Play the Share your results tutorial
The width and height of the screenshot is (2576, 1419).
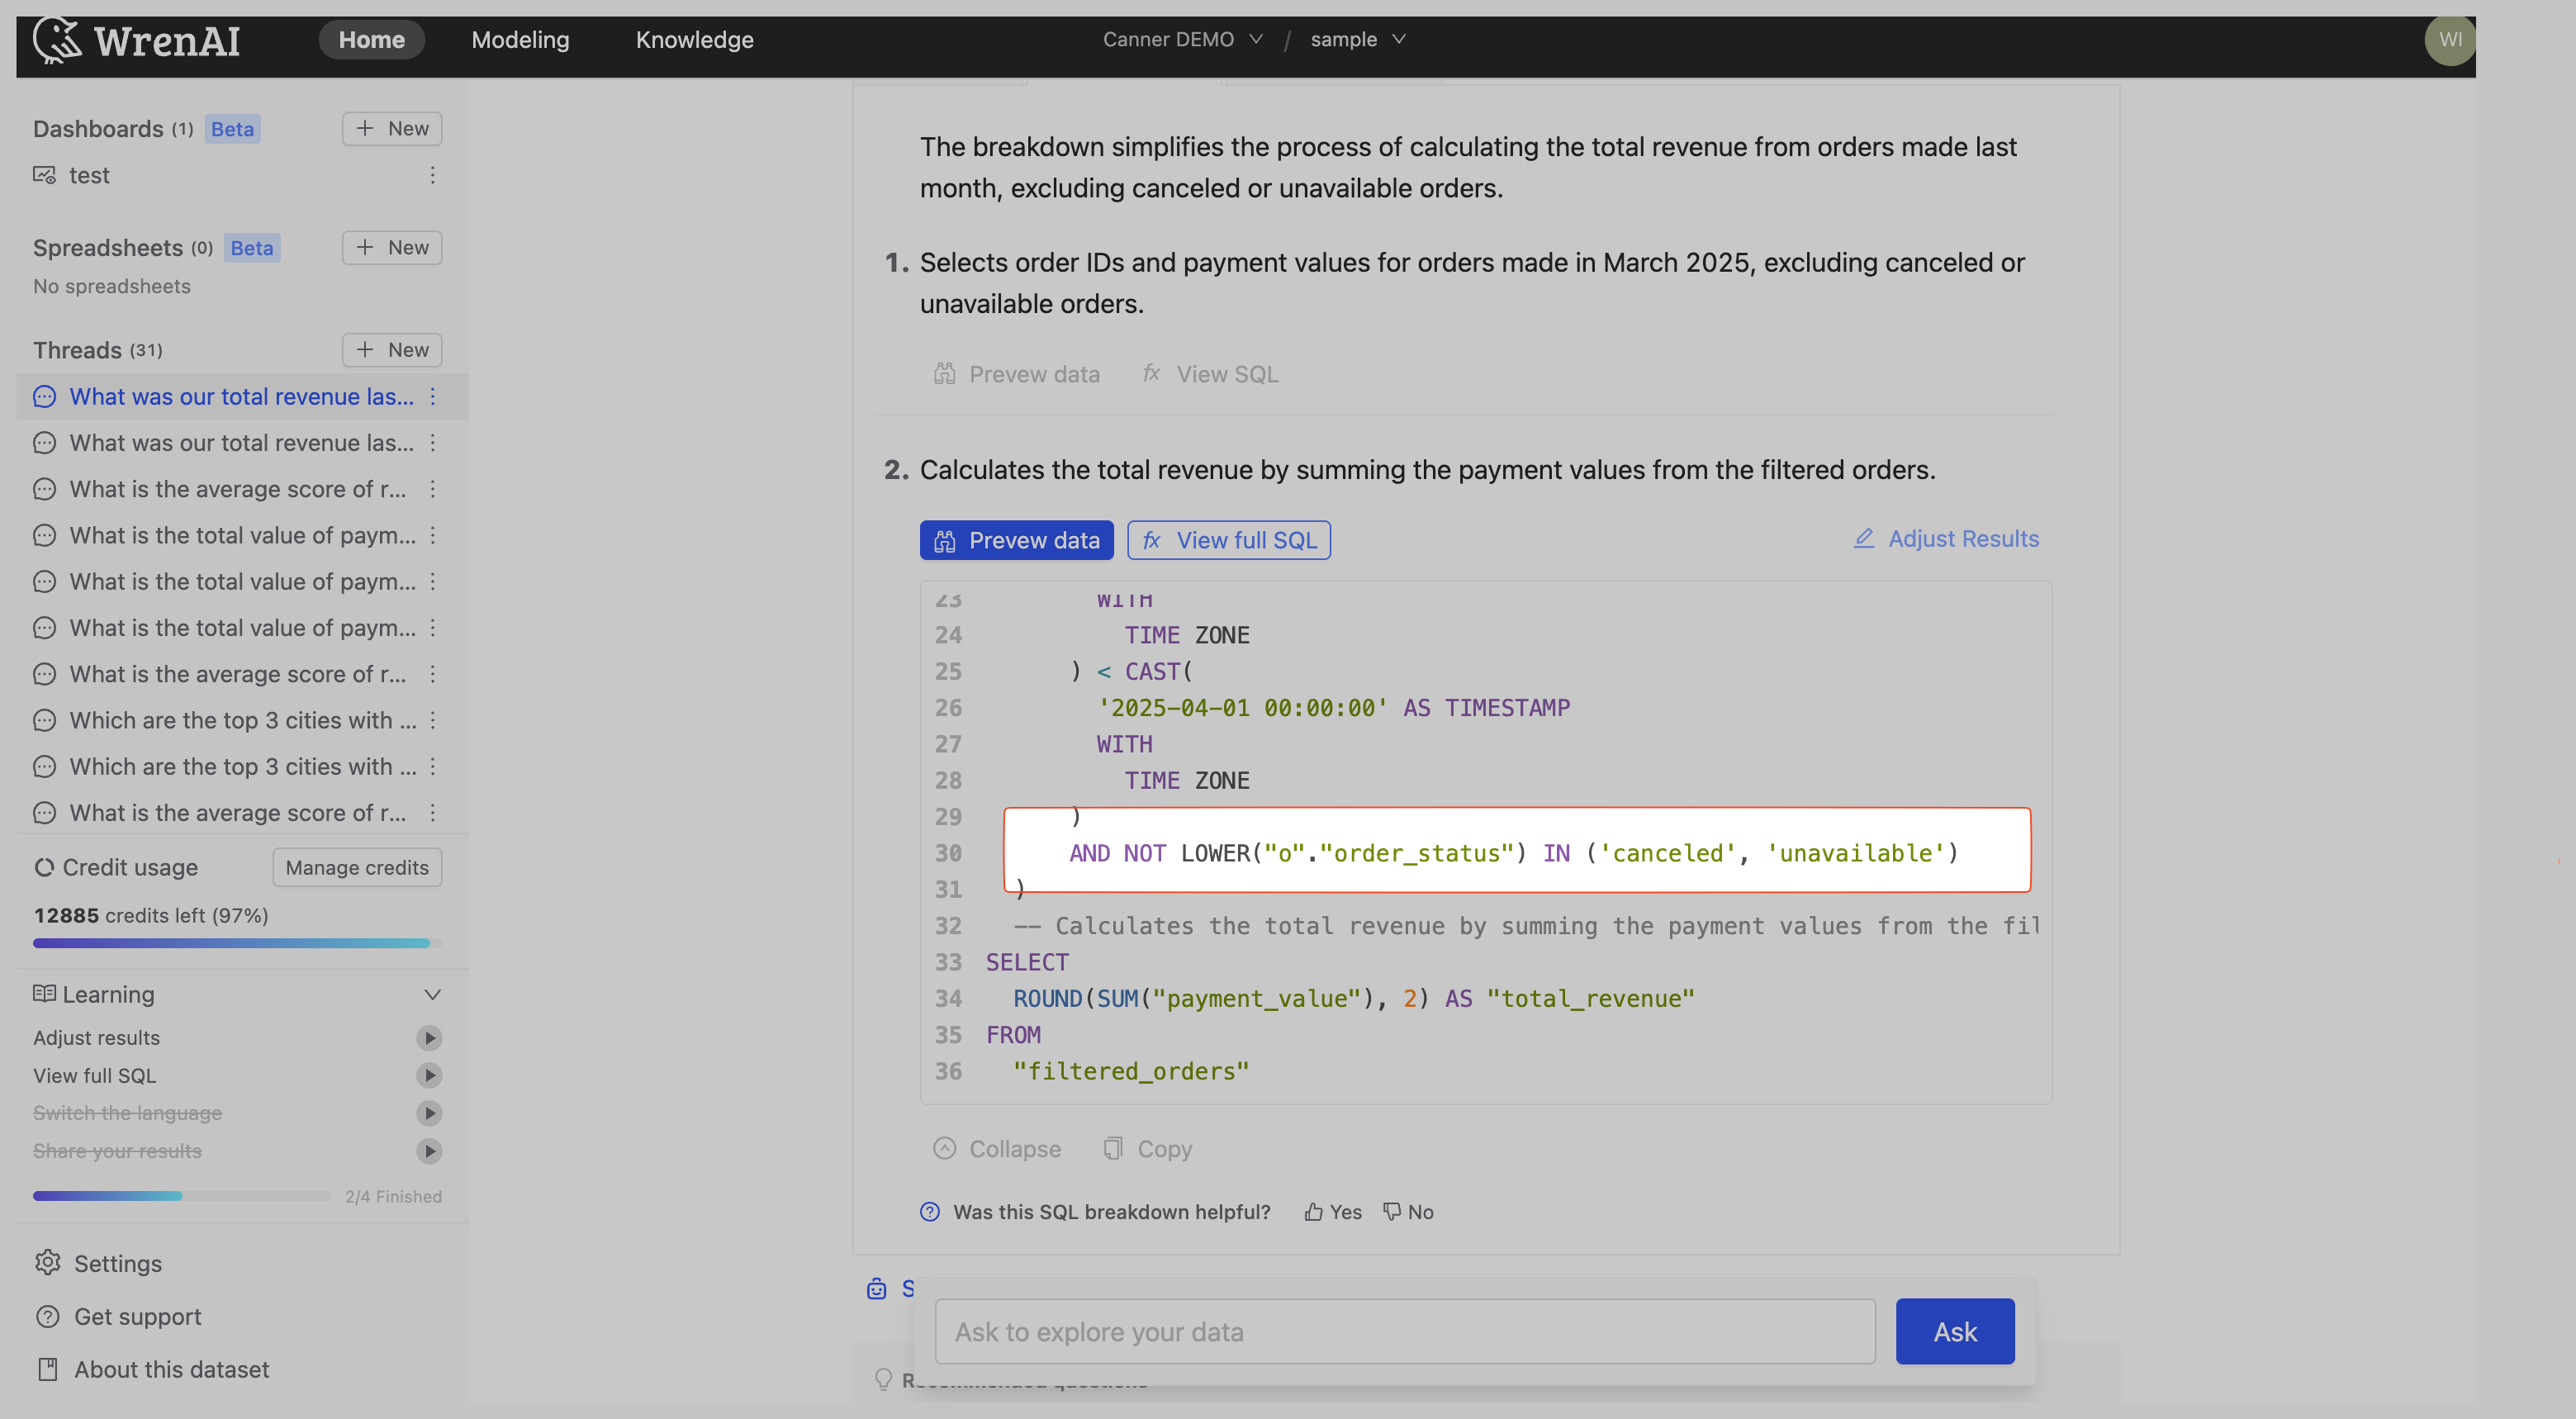(x=429, y=1150)
